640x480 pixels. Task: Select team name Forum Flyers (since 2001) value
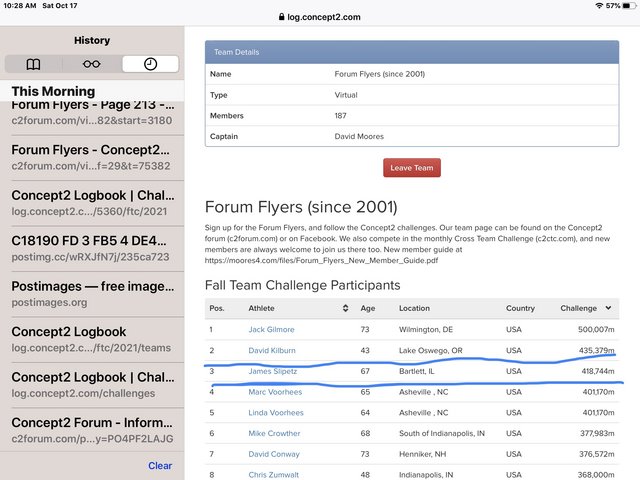(x=380, y=74)
